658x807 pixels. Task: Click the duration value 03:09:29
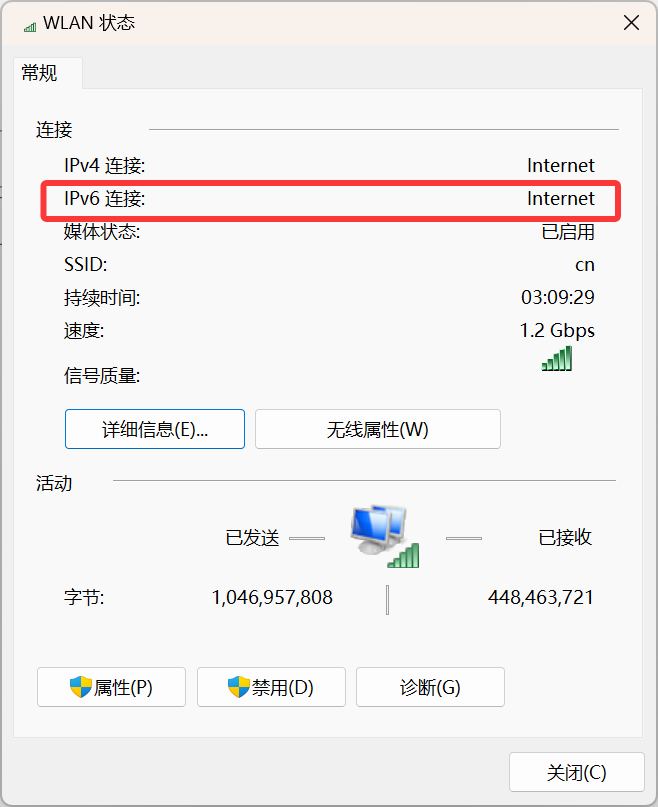(x=557, y=298)
